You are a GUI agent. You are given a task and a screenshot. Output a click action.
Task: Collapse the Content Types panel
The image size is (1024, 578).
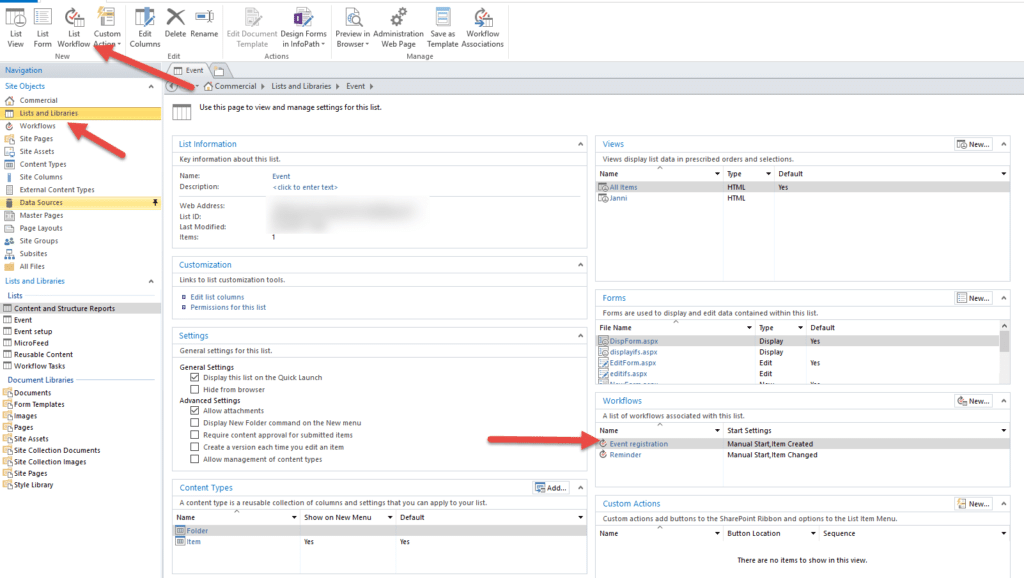pyautogui.click(x=580, y=488)
